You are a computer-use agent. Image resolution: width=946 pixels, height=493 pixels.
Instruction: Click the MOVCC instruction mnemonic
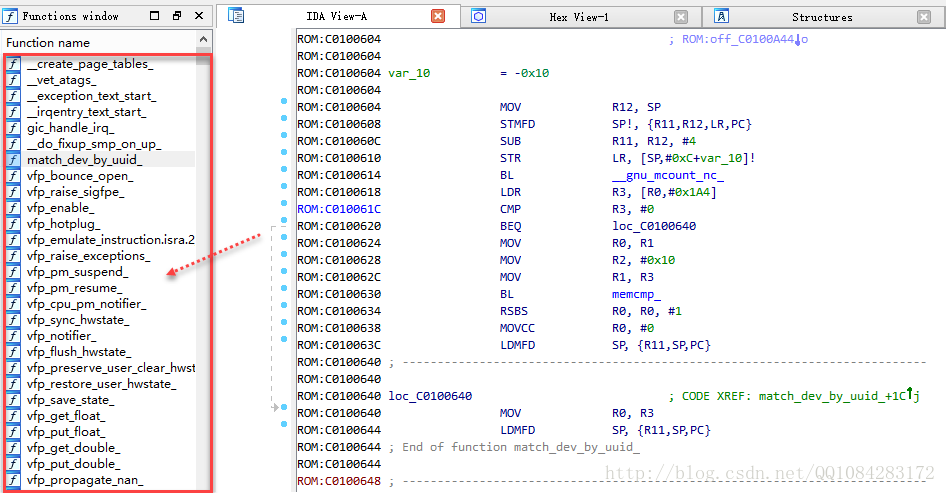[518, 328]
